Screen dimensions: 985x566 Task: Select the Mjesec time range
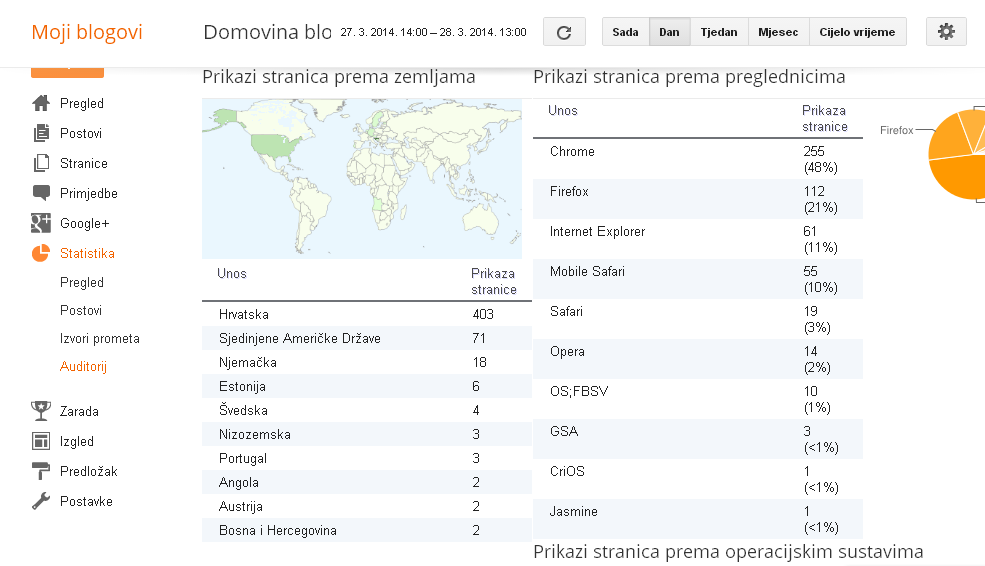[x=778, y=32]
